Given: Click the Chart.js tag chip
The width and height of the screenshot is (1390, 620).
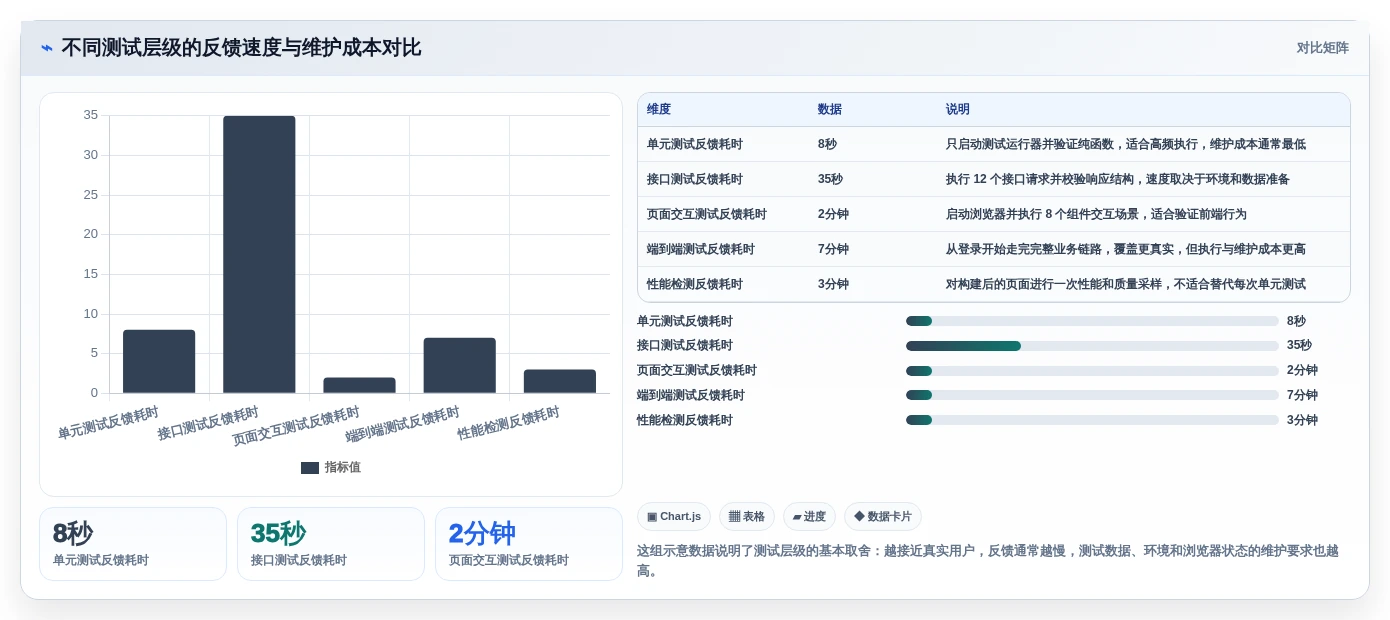Looking at the screenshot, I should click(674, 517).
